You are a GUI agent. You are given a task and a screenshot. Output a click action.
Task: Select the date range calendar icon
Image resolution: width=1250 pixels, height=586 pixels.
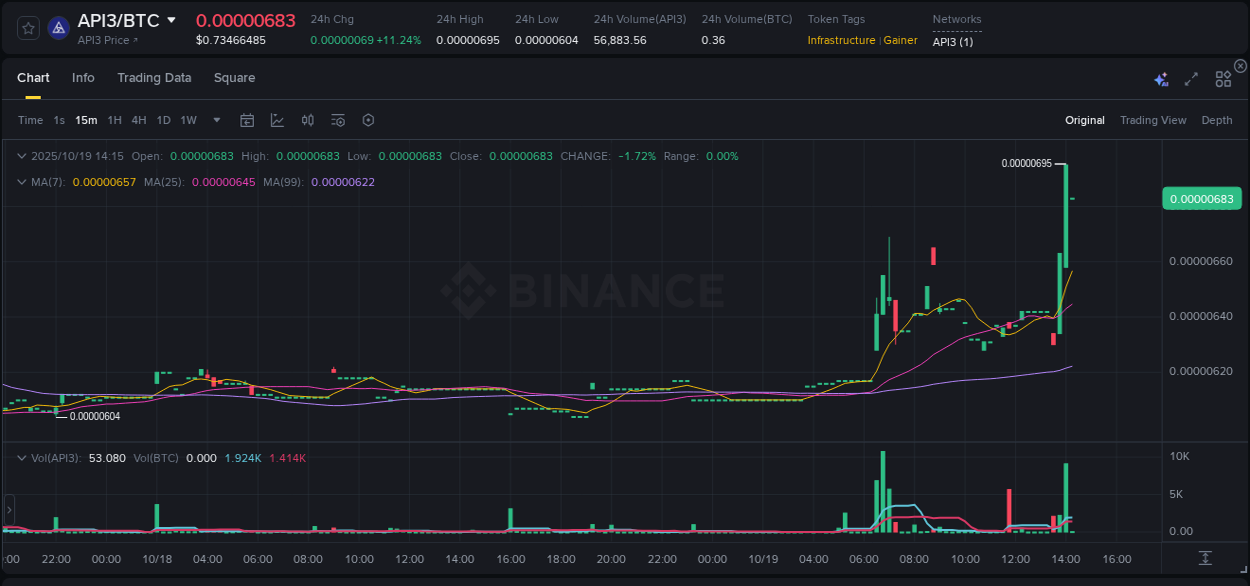point(247,120)
